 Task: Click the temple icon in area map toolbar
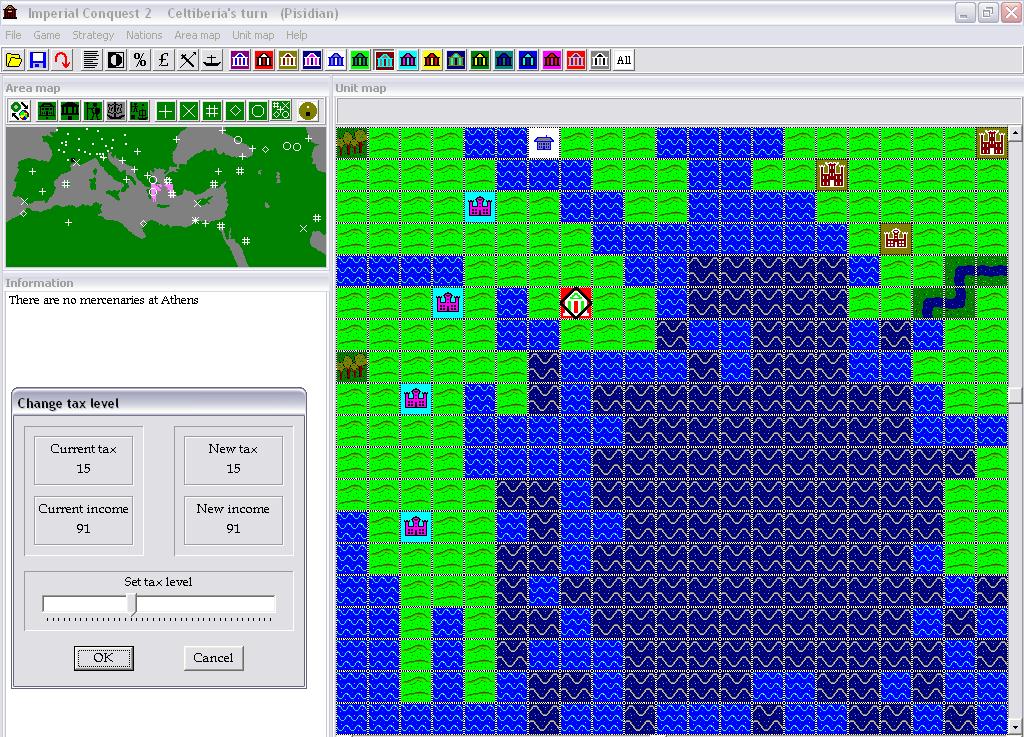pos(70,111)
